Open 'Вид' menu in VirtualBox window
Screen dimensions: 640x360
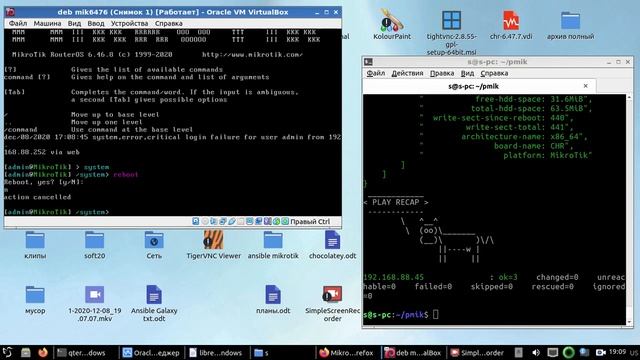pyautogui.click(x=74, y=23)
